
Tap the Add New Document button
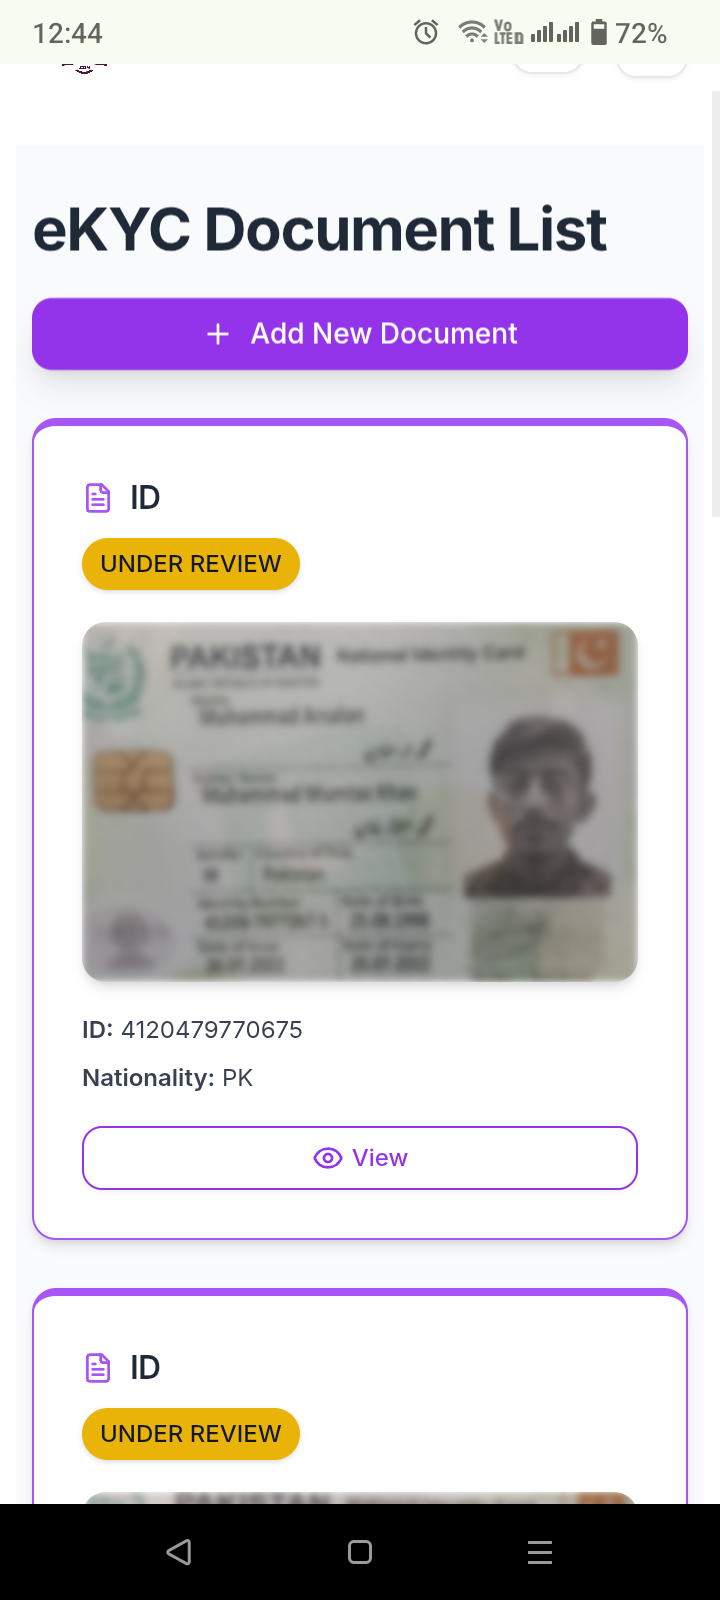tap(360, 334)
